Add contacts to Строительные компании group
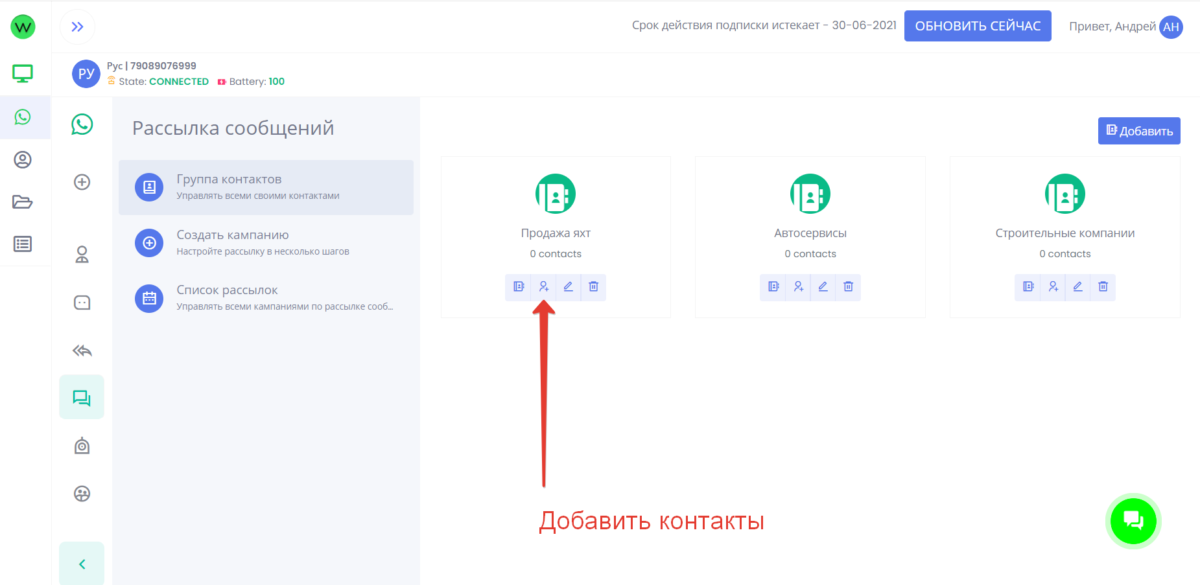 (1053, 287)
